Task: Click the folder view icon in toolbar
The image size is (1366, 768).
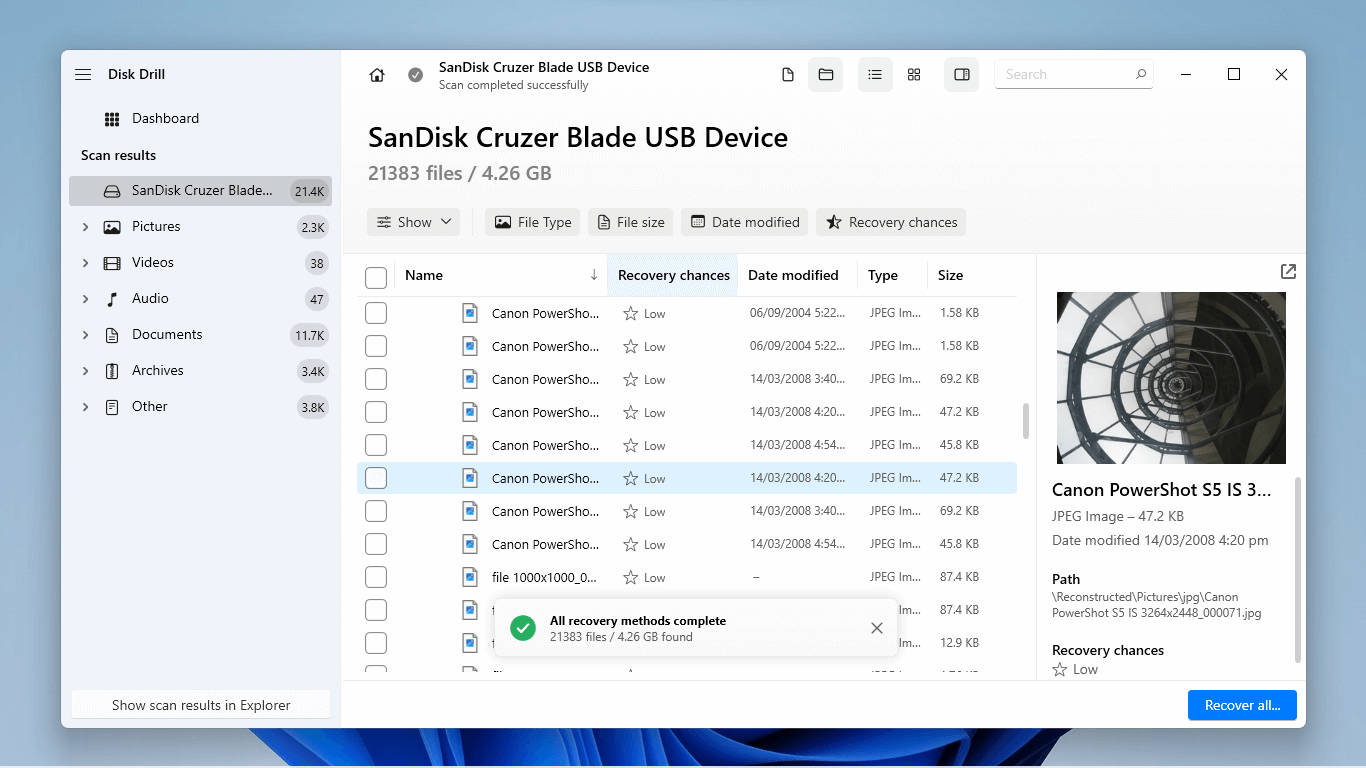Action: 825,74
